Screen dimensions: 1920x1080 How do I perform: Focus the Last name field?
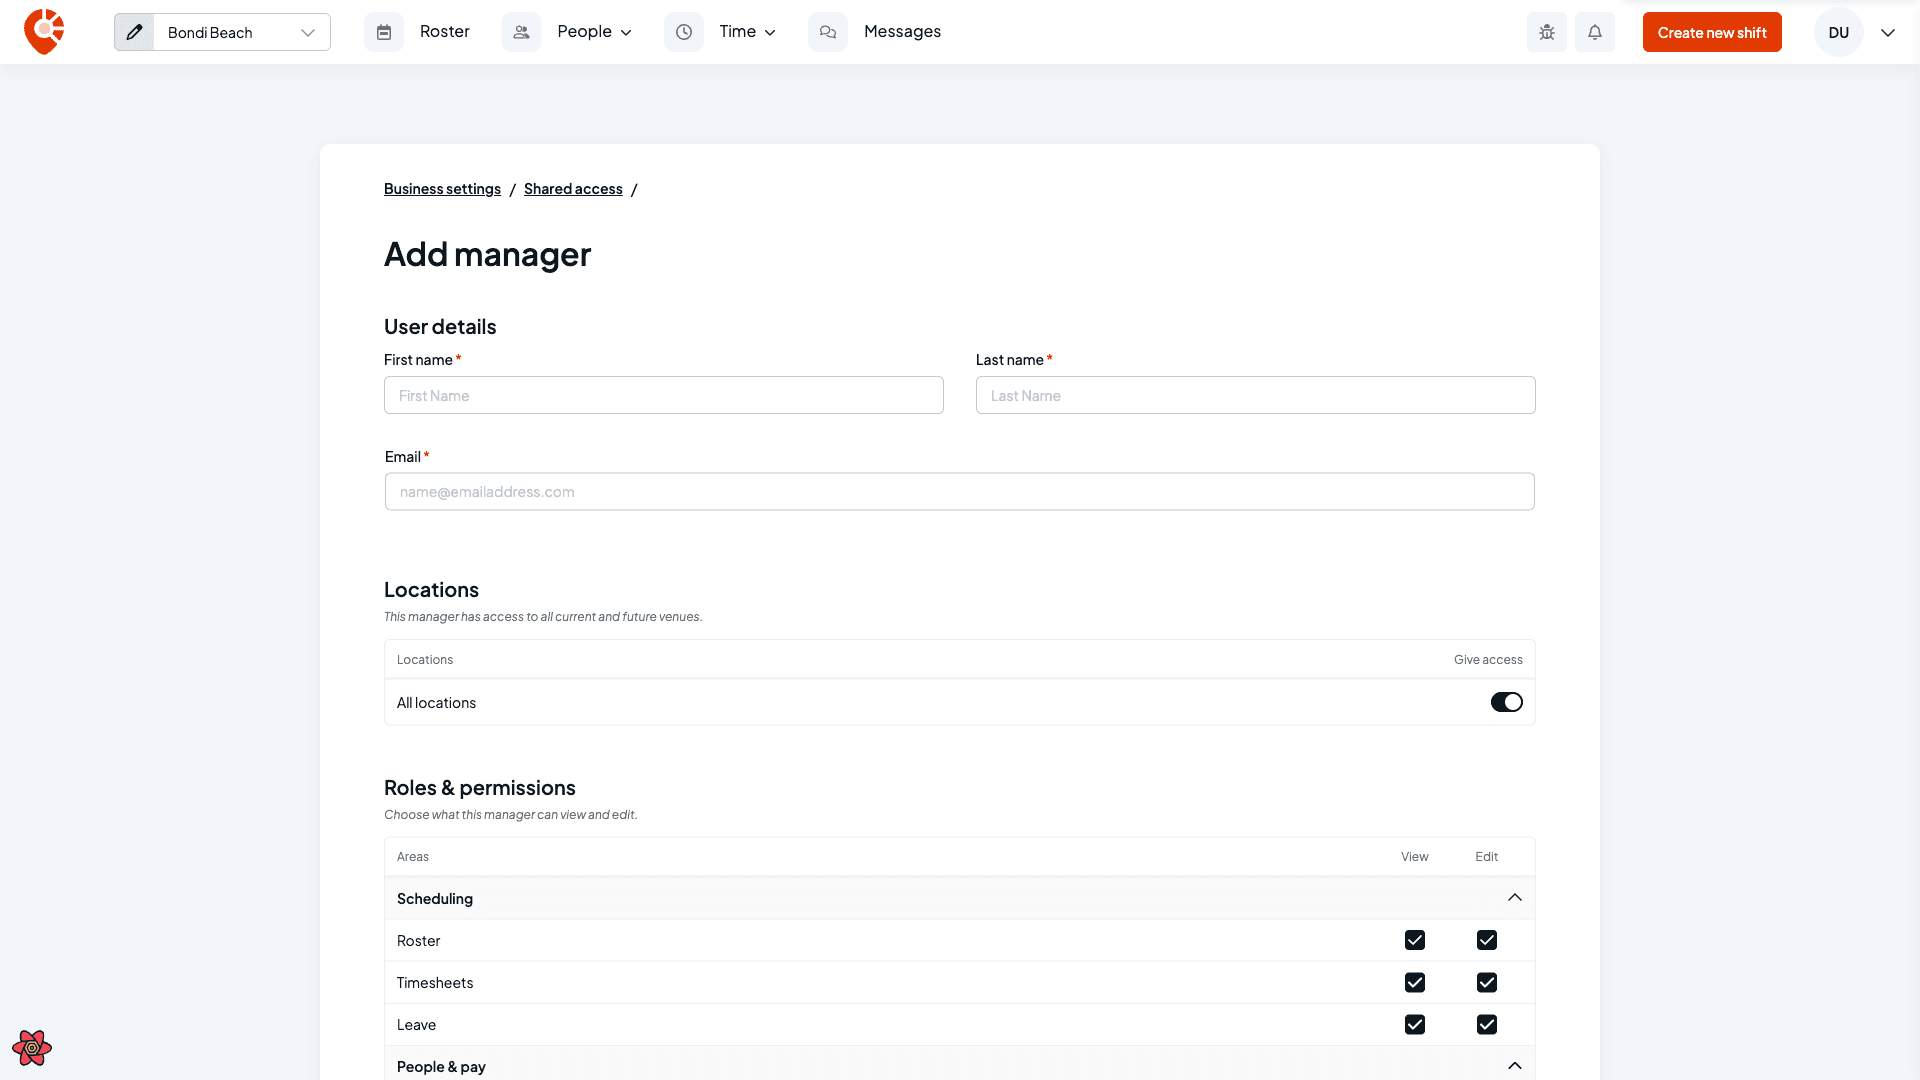pyautogui.click(x=1256, y=395)
